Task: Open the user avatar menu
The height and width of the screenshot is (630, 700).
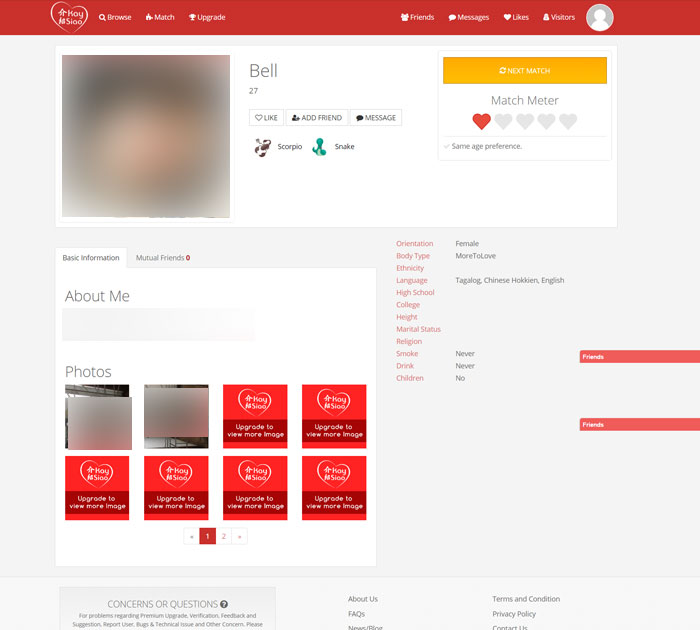Action: click(600, 17)
